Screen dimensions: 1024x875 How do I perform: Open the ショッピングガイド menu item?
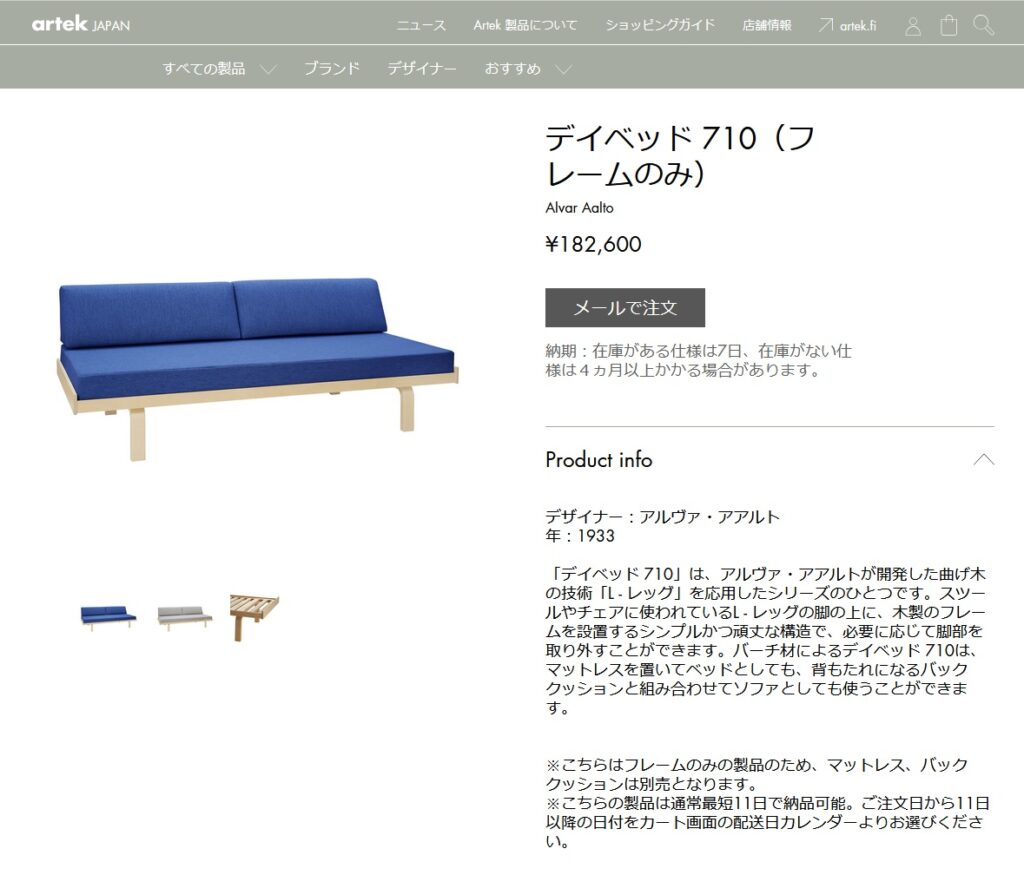[660, 25]
